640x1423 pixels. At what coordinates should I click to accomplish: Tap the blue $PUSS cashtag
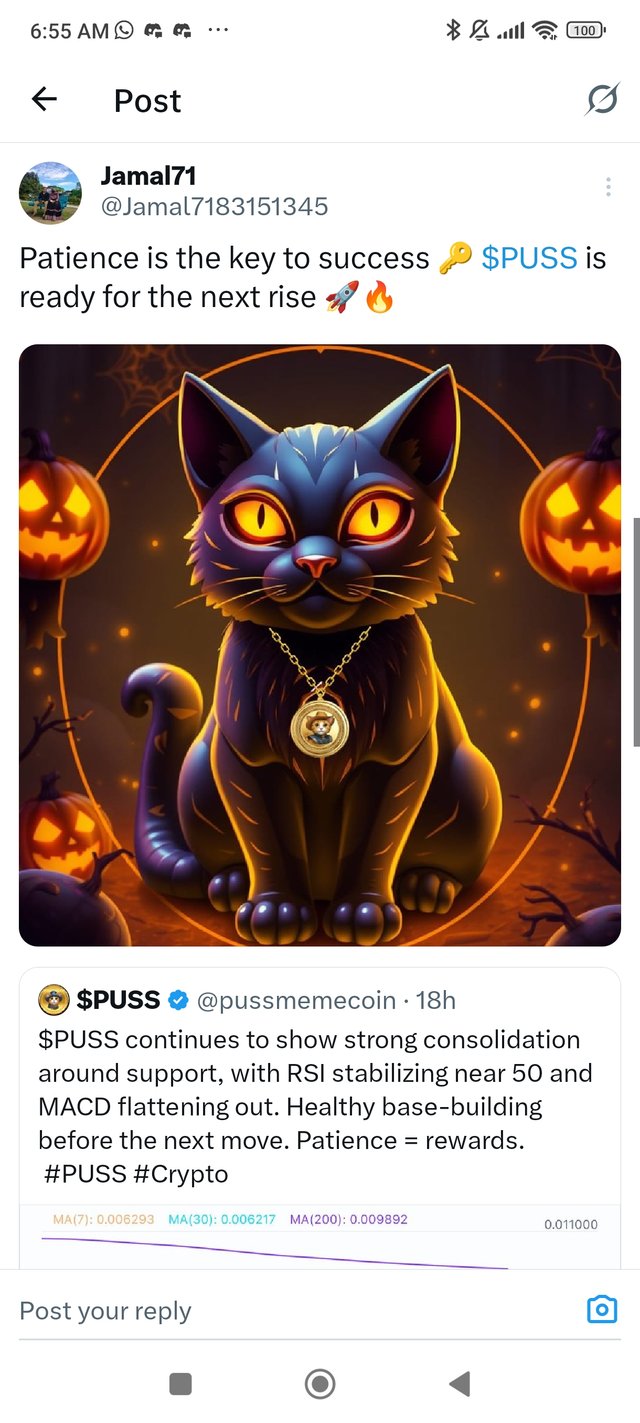(529, 258)
